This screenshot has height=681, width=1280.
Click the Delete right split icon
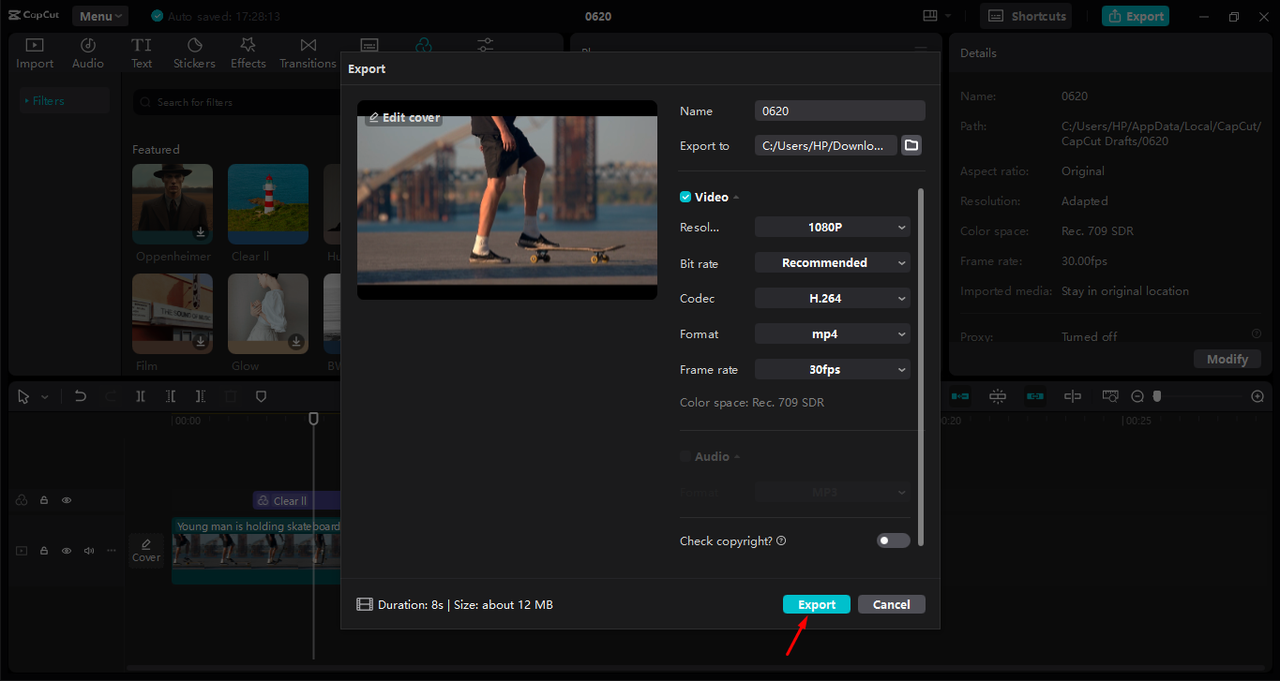(201, 397)
